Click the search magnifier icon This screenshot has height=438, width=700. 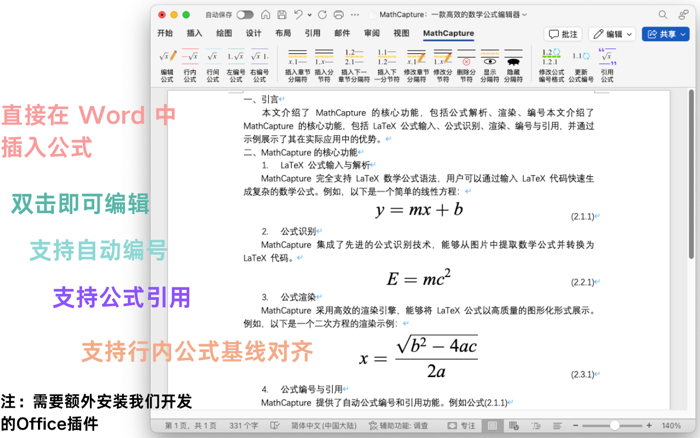[663, 15]
